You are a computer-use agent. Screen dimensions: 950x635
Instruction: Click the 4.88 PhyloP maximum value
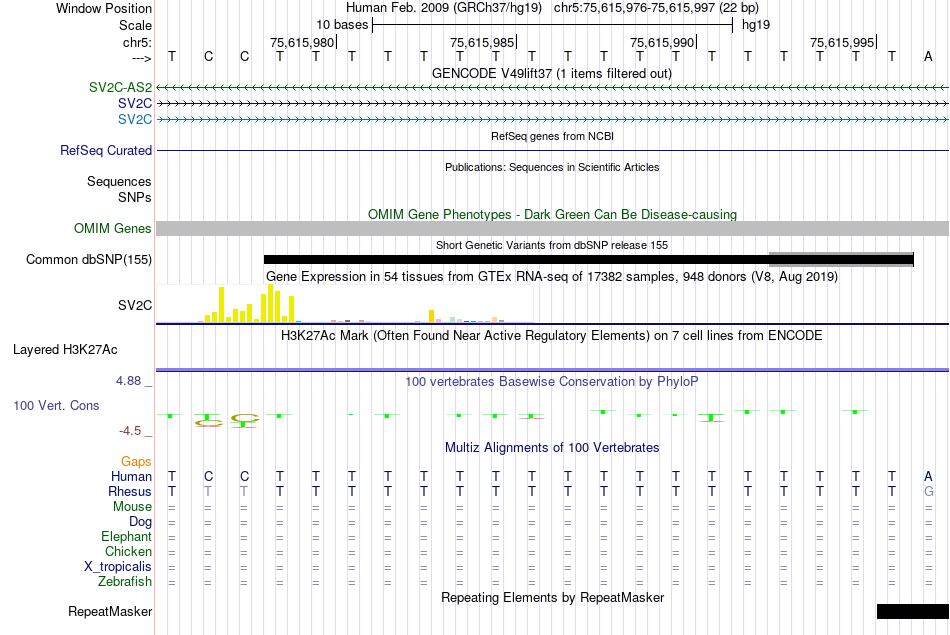[128, 381]
